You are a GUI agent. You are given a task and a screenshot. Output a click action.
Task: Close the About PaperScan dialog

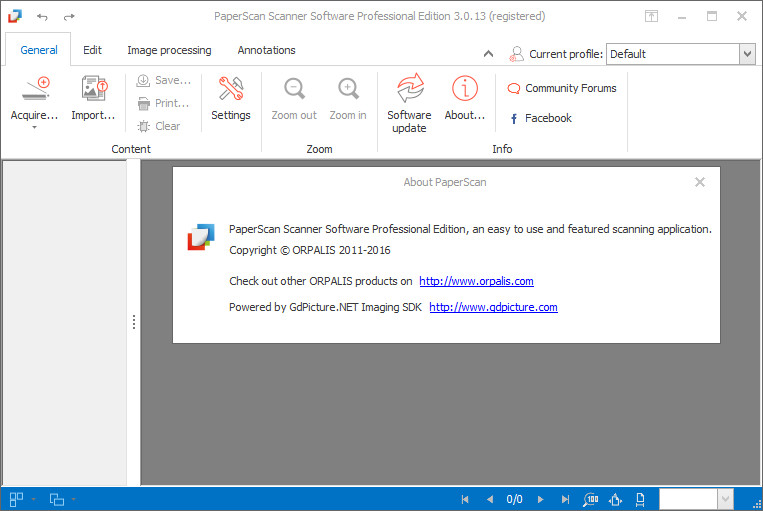700,182
